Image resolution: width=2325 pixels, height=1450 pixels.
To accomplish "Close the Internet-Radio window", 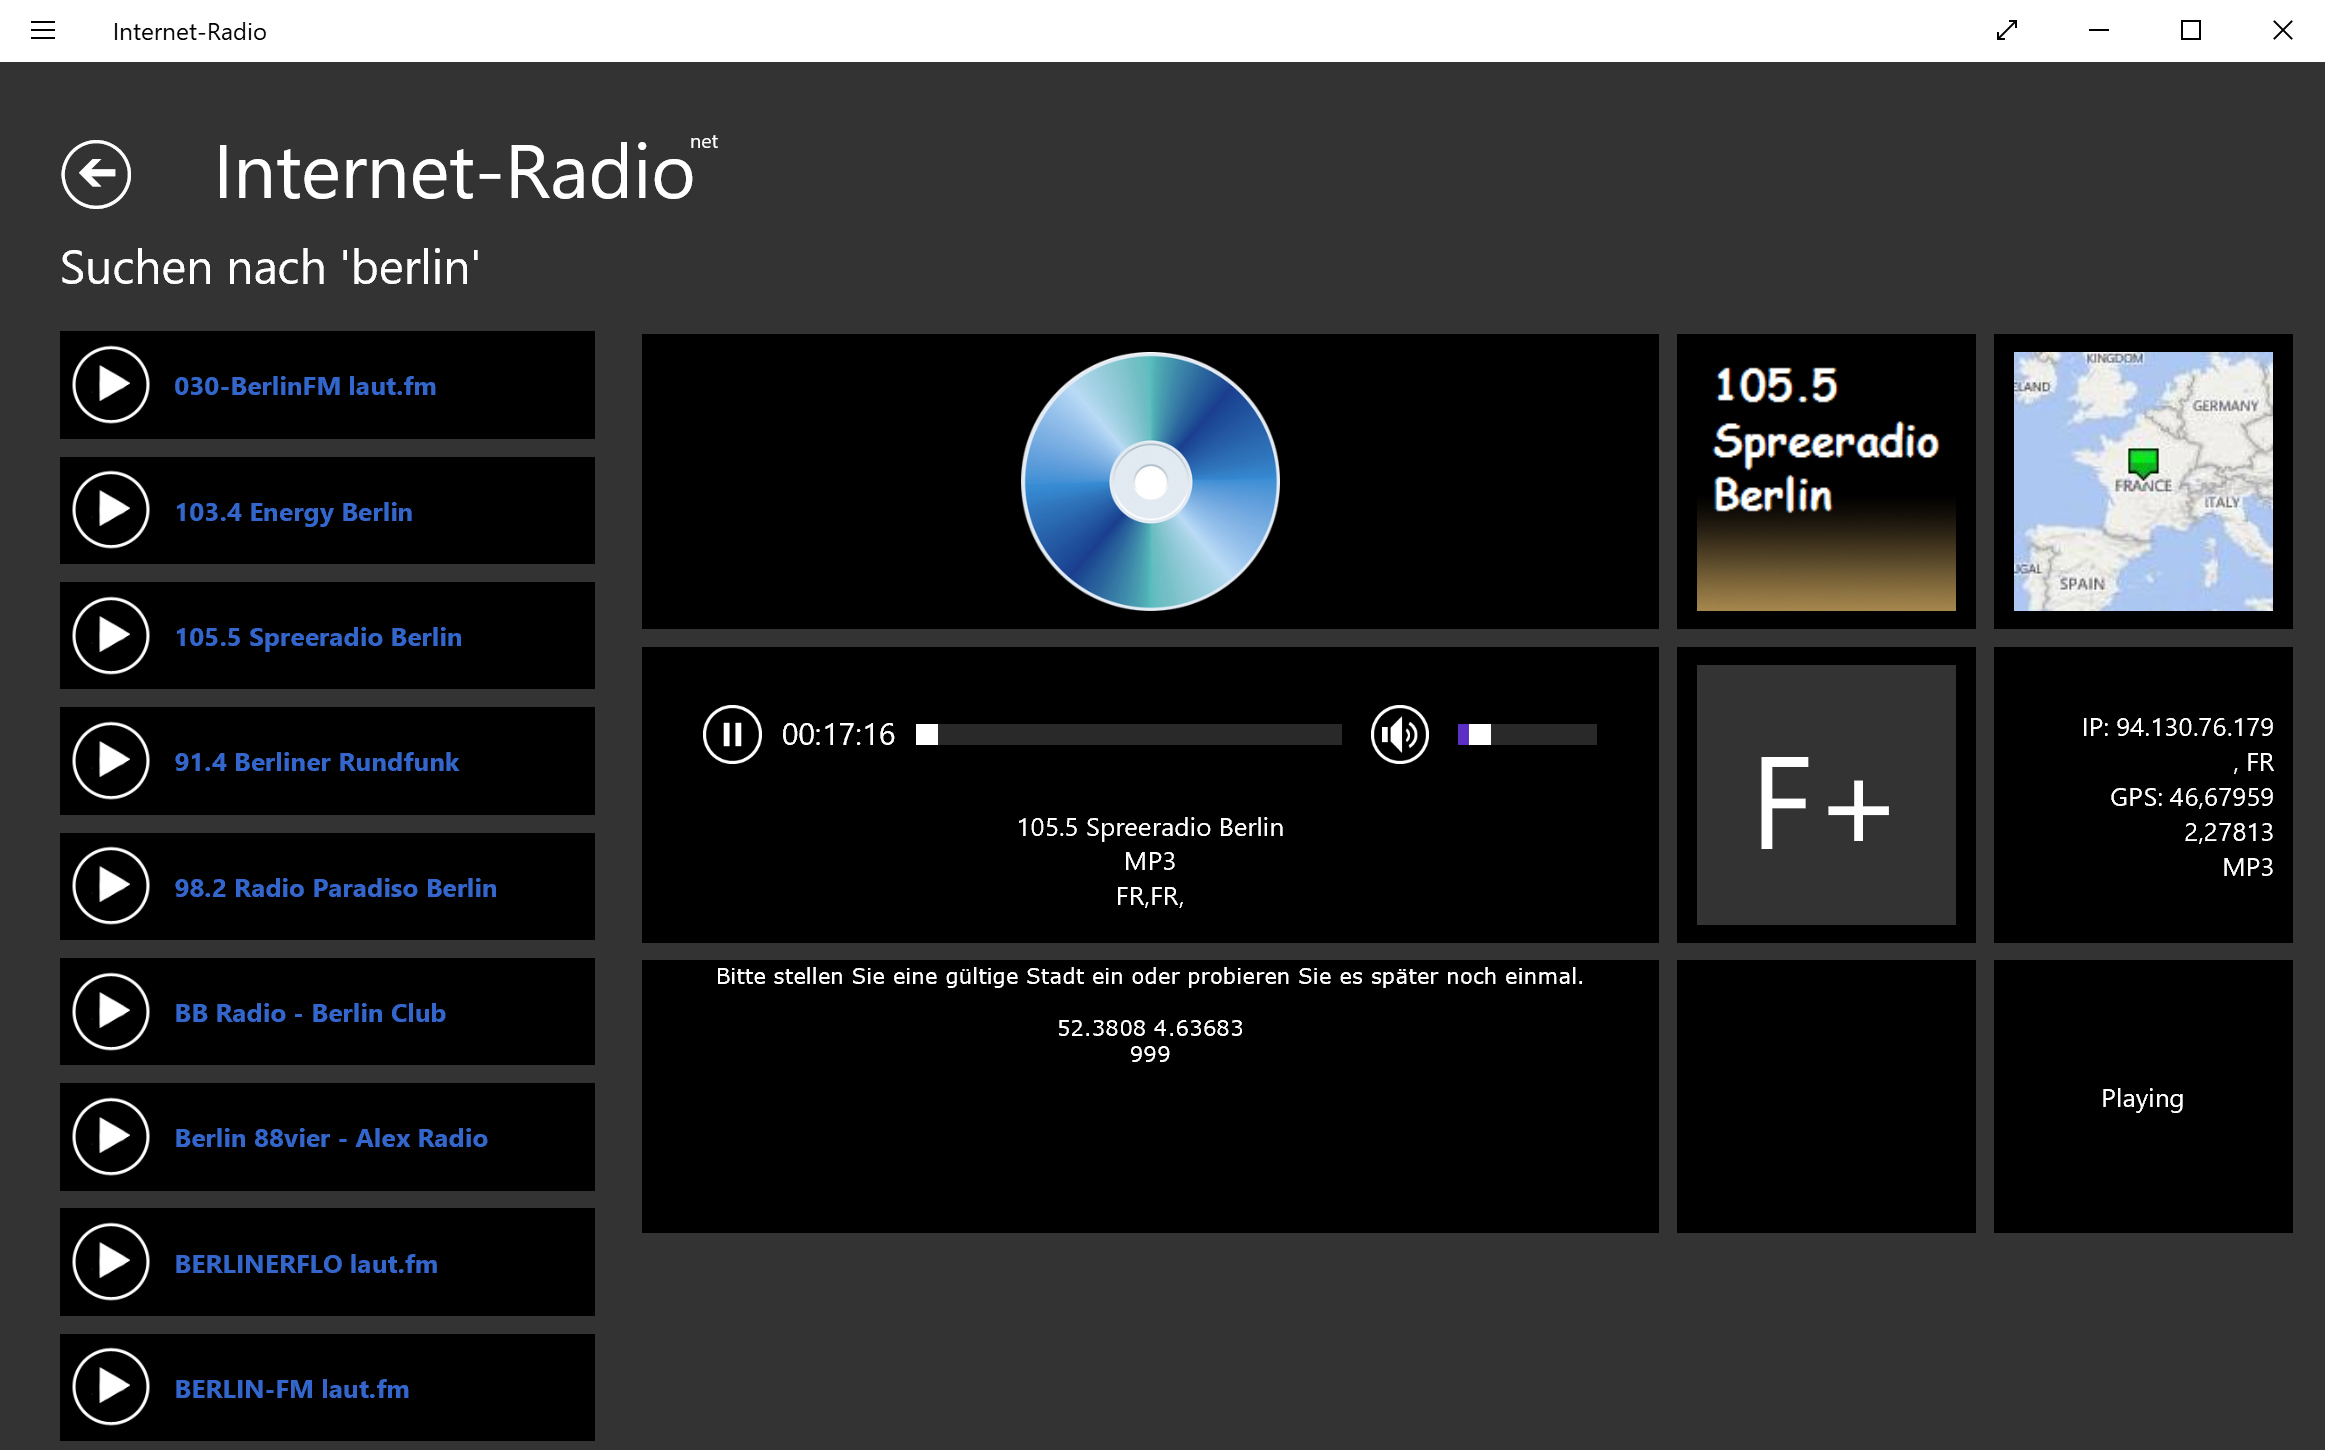I will tap(2282, 31).
